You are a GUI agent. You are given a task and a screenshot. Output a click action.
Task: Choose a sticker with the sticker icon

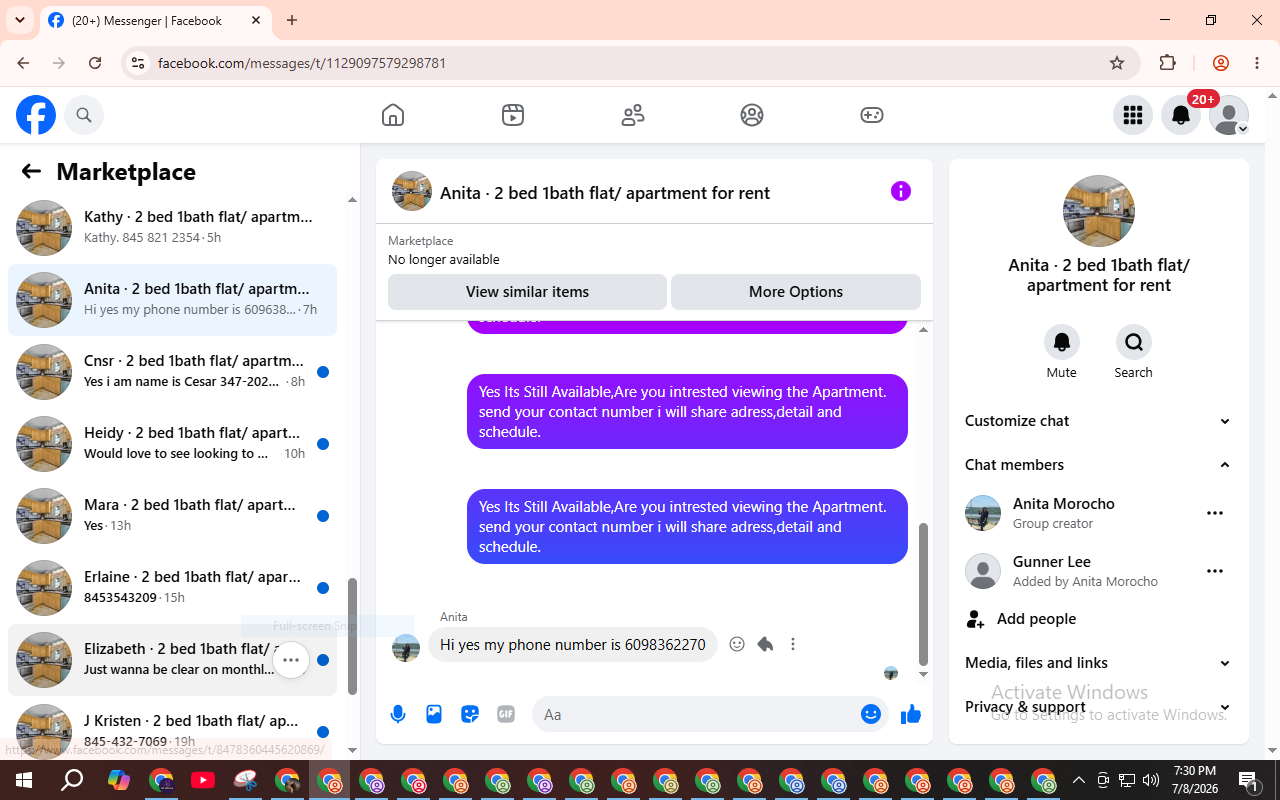point(470,714)
